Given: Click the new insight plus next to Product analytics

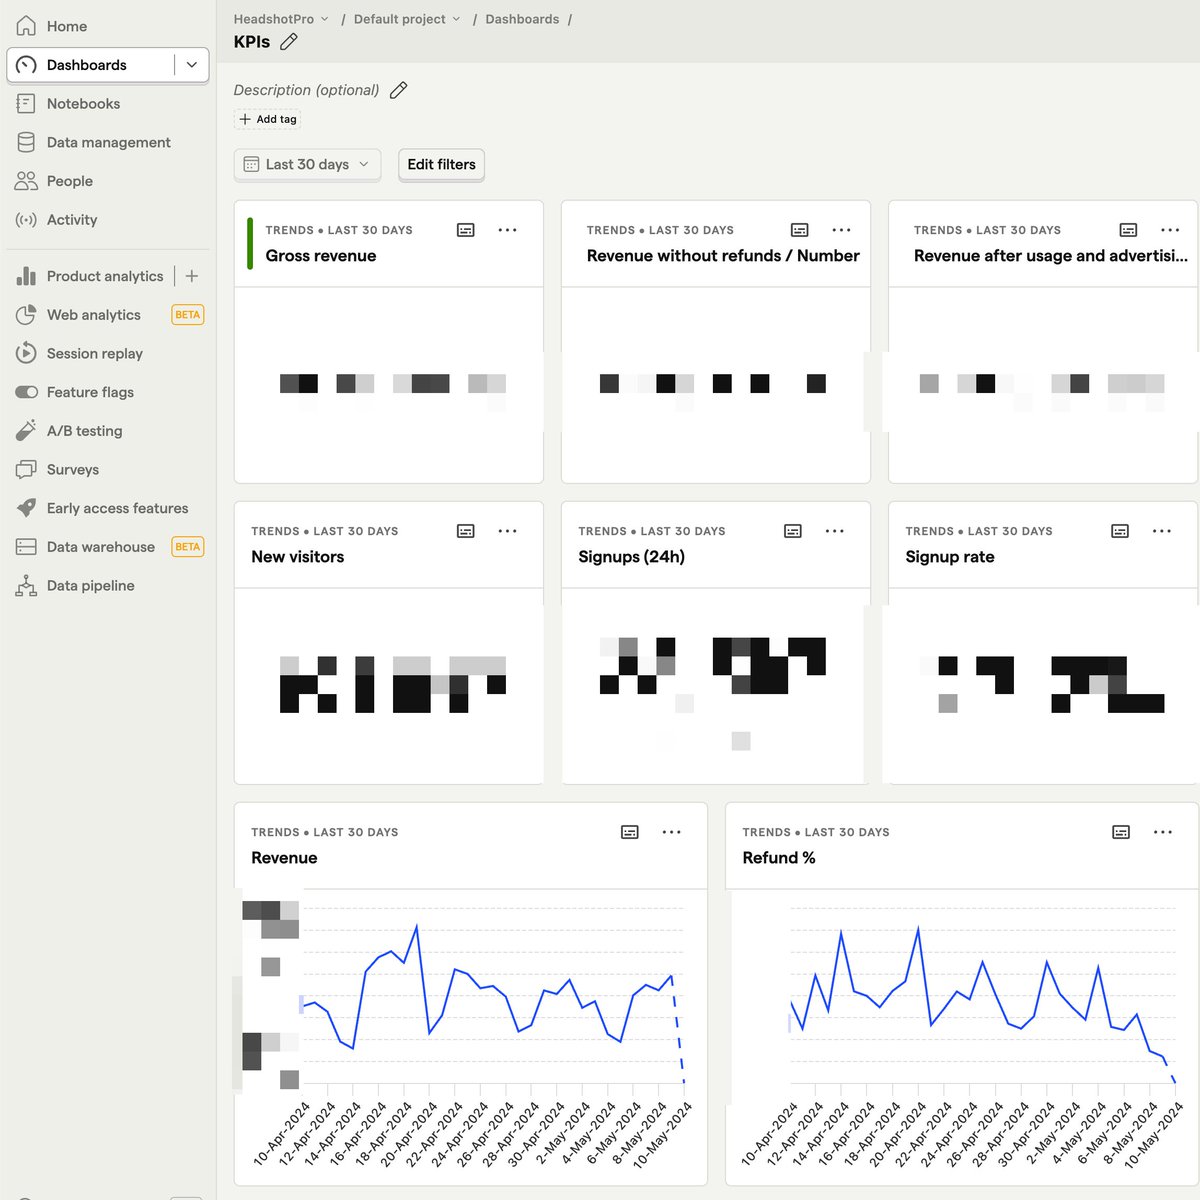Looking at the screenshot, I should pyautogui.click(x=192, y=276).
